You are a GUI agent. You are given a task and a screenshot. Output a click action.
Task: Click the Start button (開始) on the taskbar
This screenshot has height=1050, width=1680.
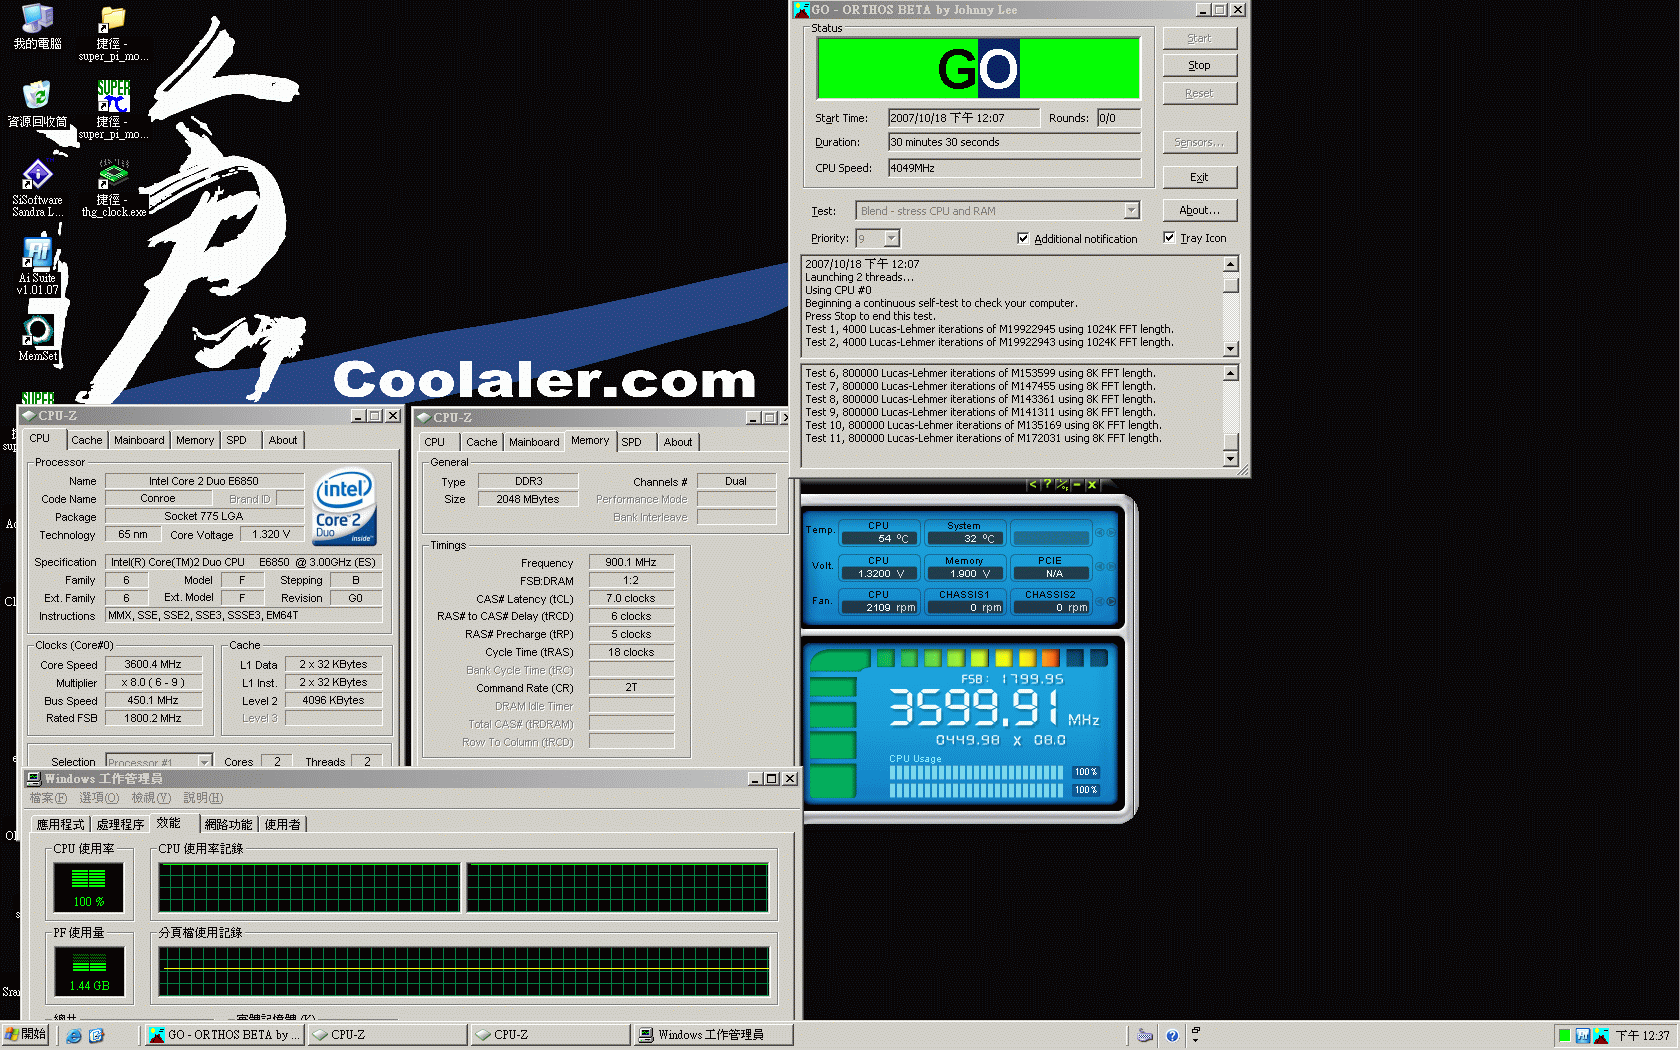(x=25, y=1034)
